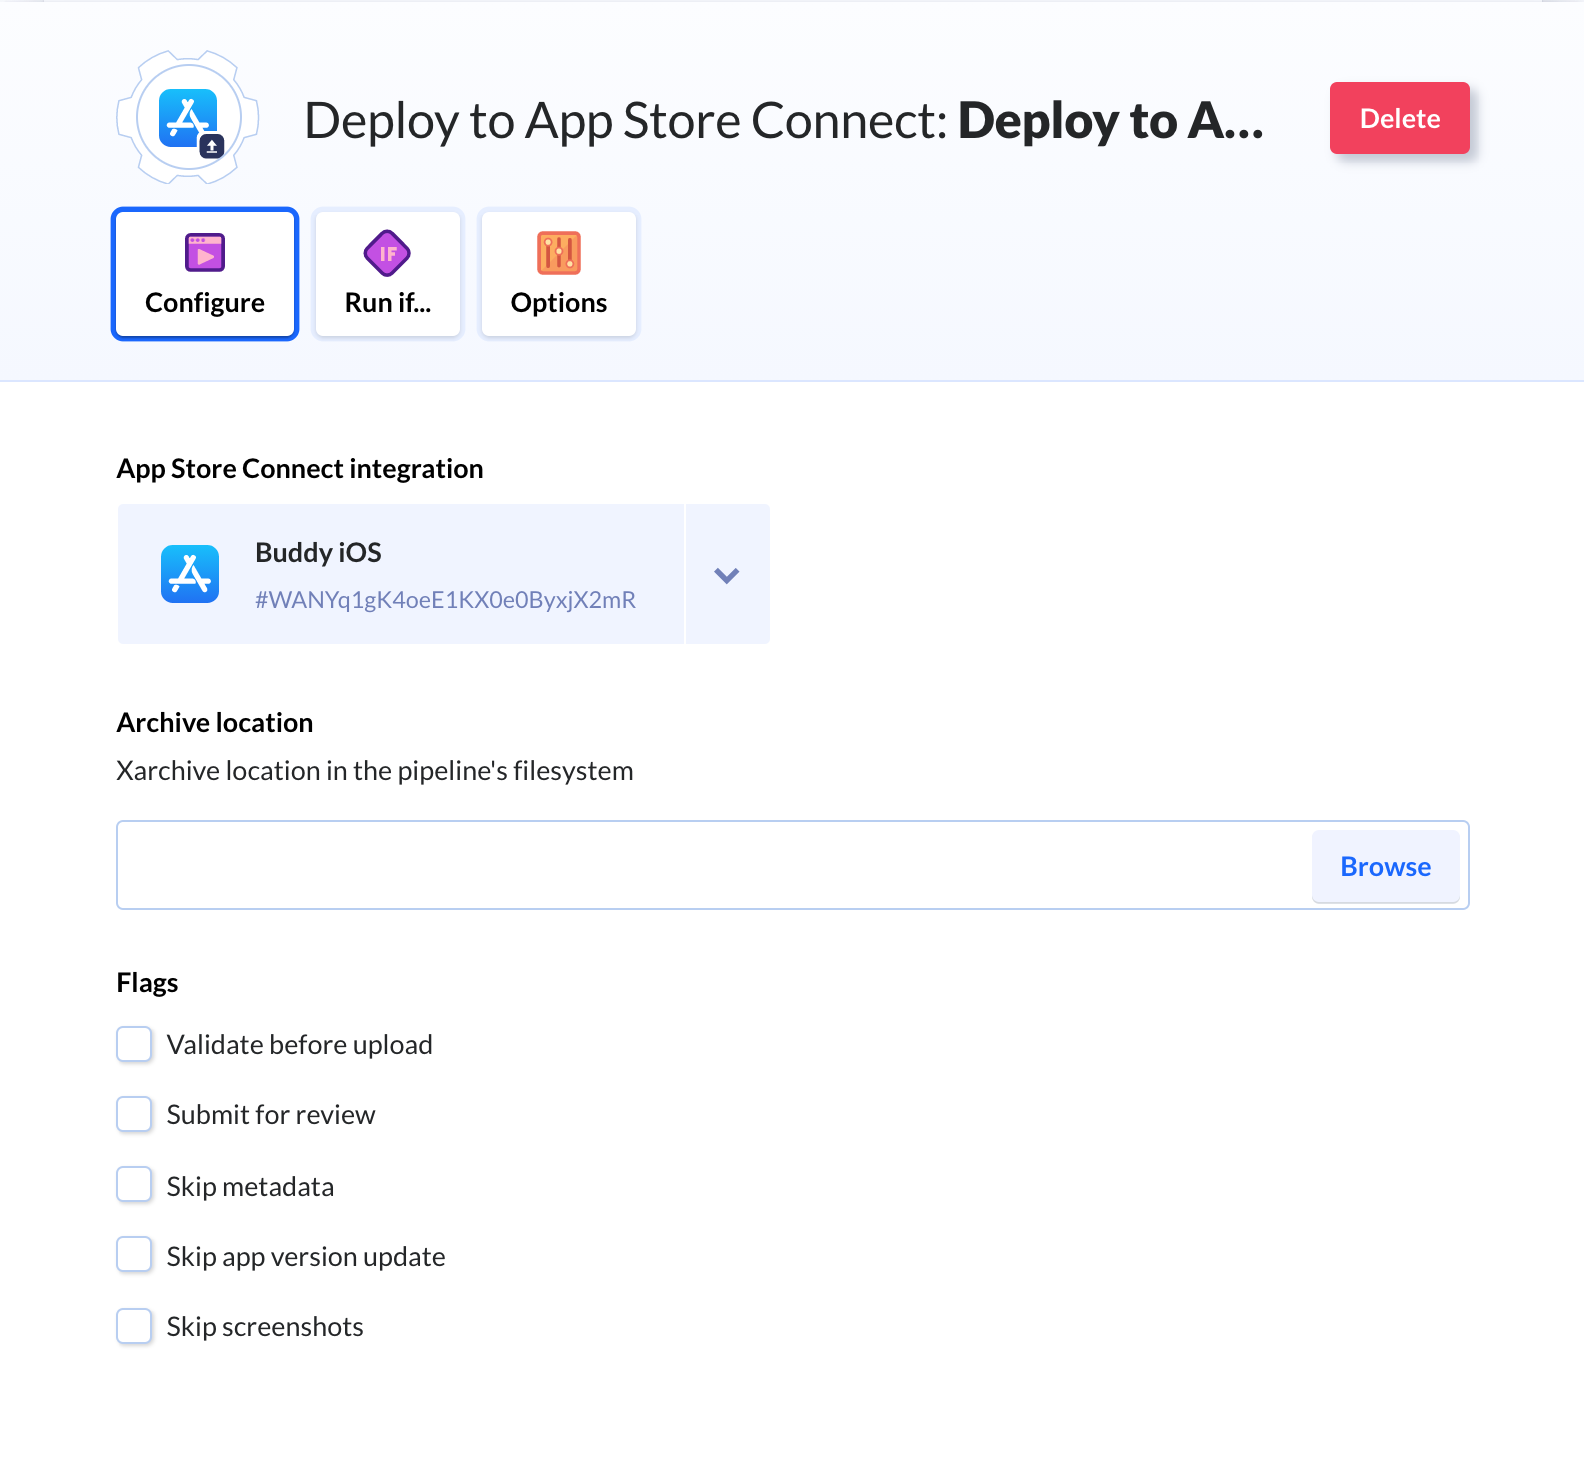Click the 'Archive location' heading
The image size is (1584, 1484).
(215, 723)
